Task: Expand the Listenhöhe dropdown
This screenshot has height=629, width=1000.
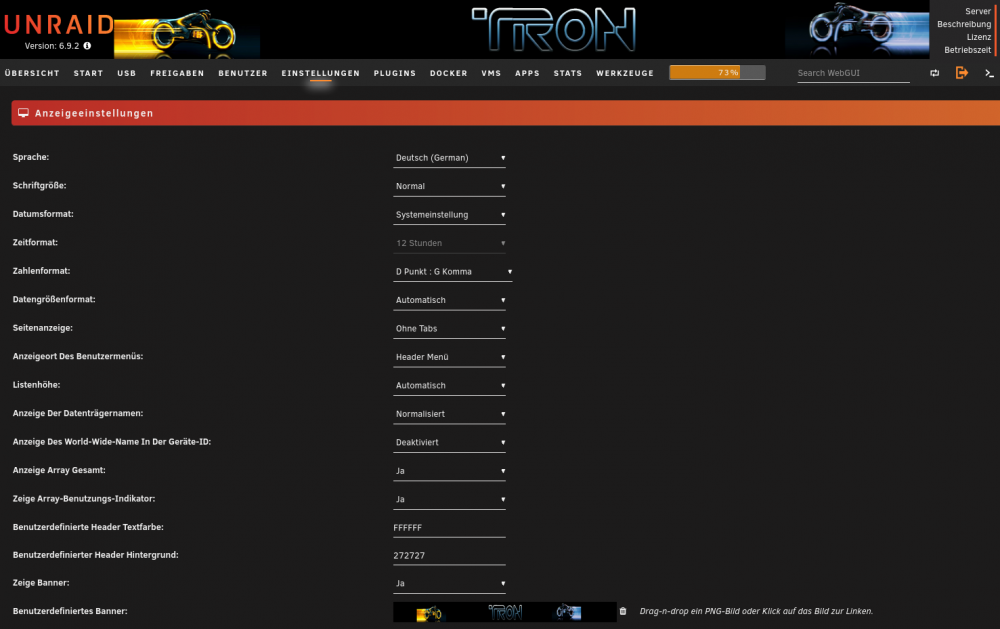Action: click(450, 386)
